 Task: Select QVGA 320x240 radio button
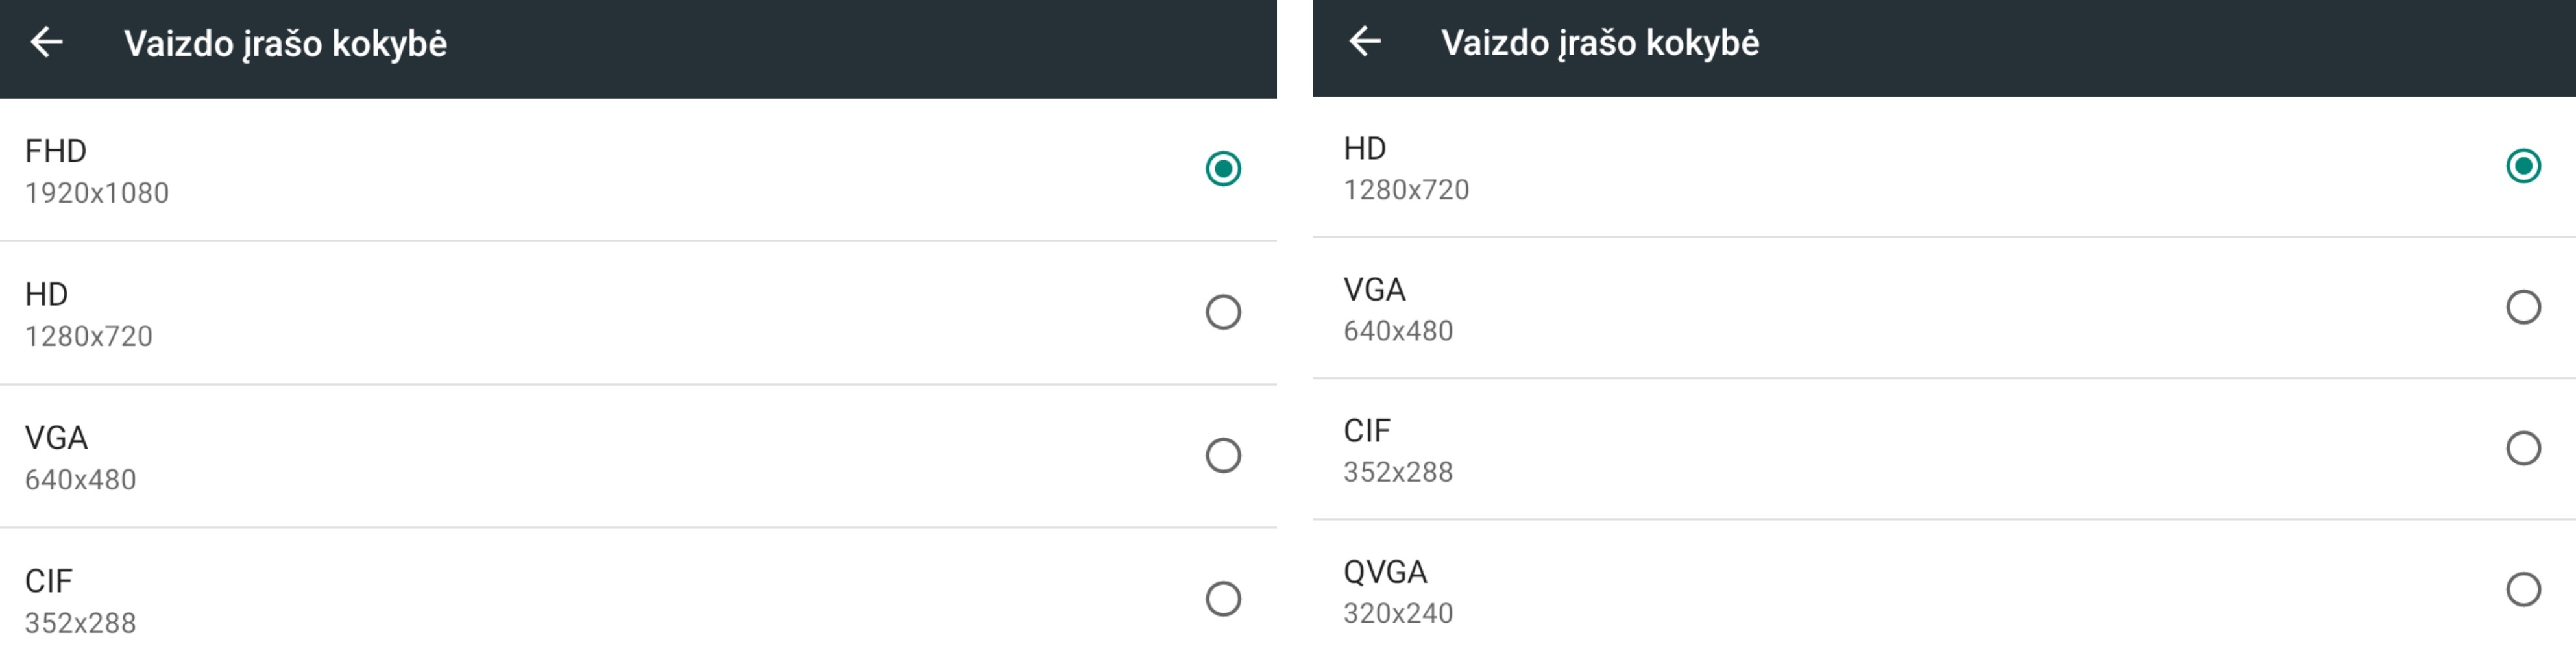[x=2523, y=589]
